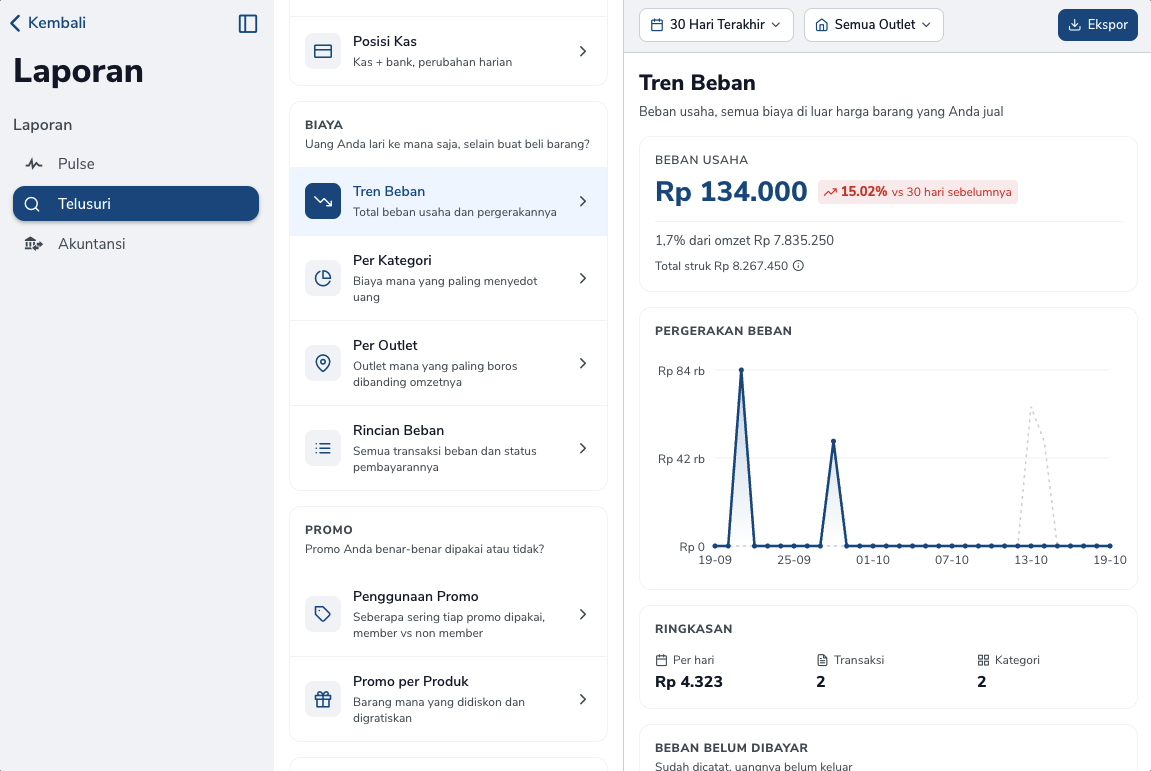Click the Rp 4.323 per hari value
The height and width of the screenshot is (771, 1151).
(x=689, y=682)
